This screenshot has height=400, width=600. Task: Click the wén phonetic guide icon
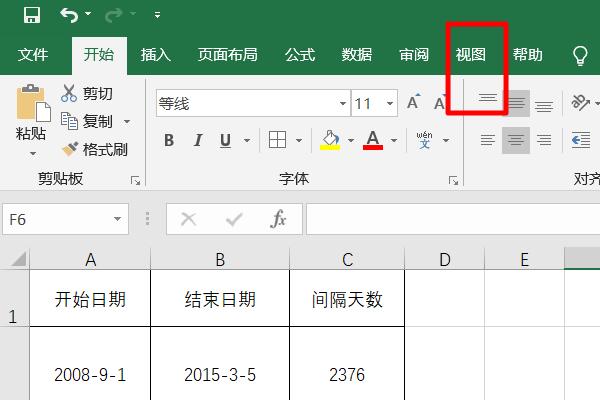[x=424, y=140]
